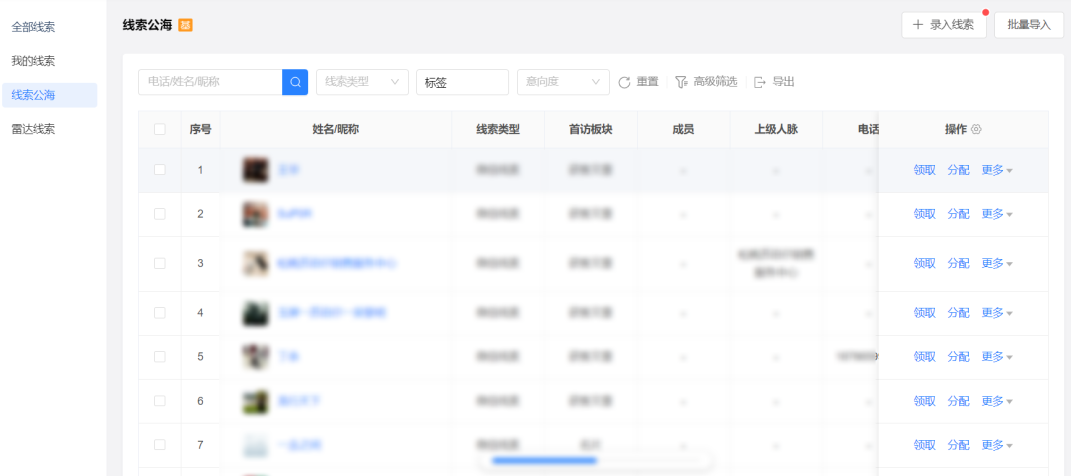Click 领取 in row 4
This screenshot has height=476, width=1071.
(925, 313)
